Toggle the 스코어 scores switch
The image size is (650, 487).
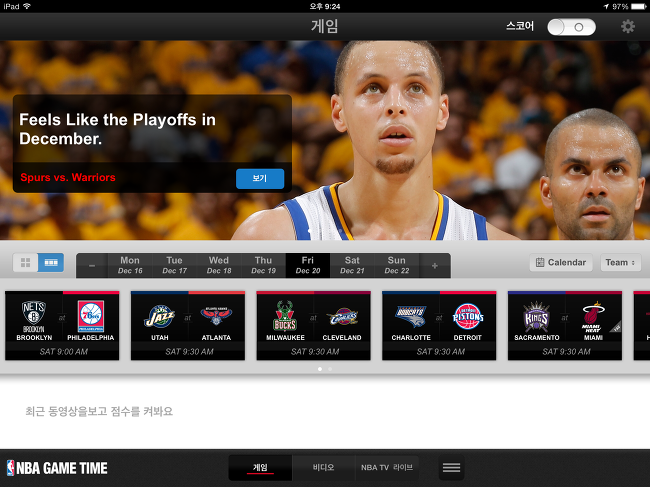click(571, 27)
